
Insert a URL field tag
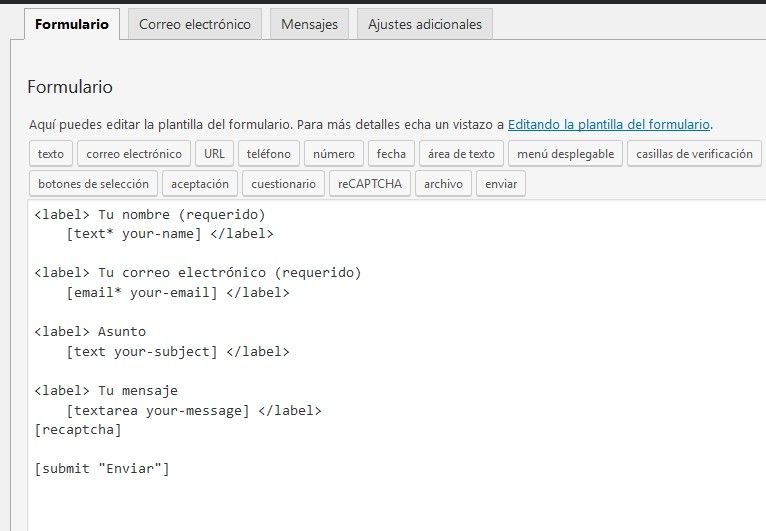214,154
